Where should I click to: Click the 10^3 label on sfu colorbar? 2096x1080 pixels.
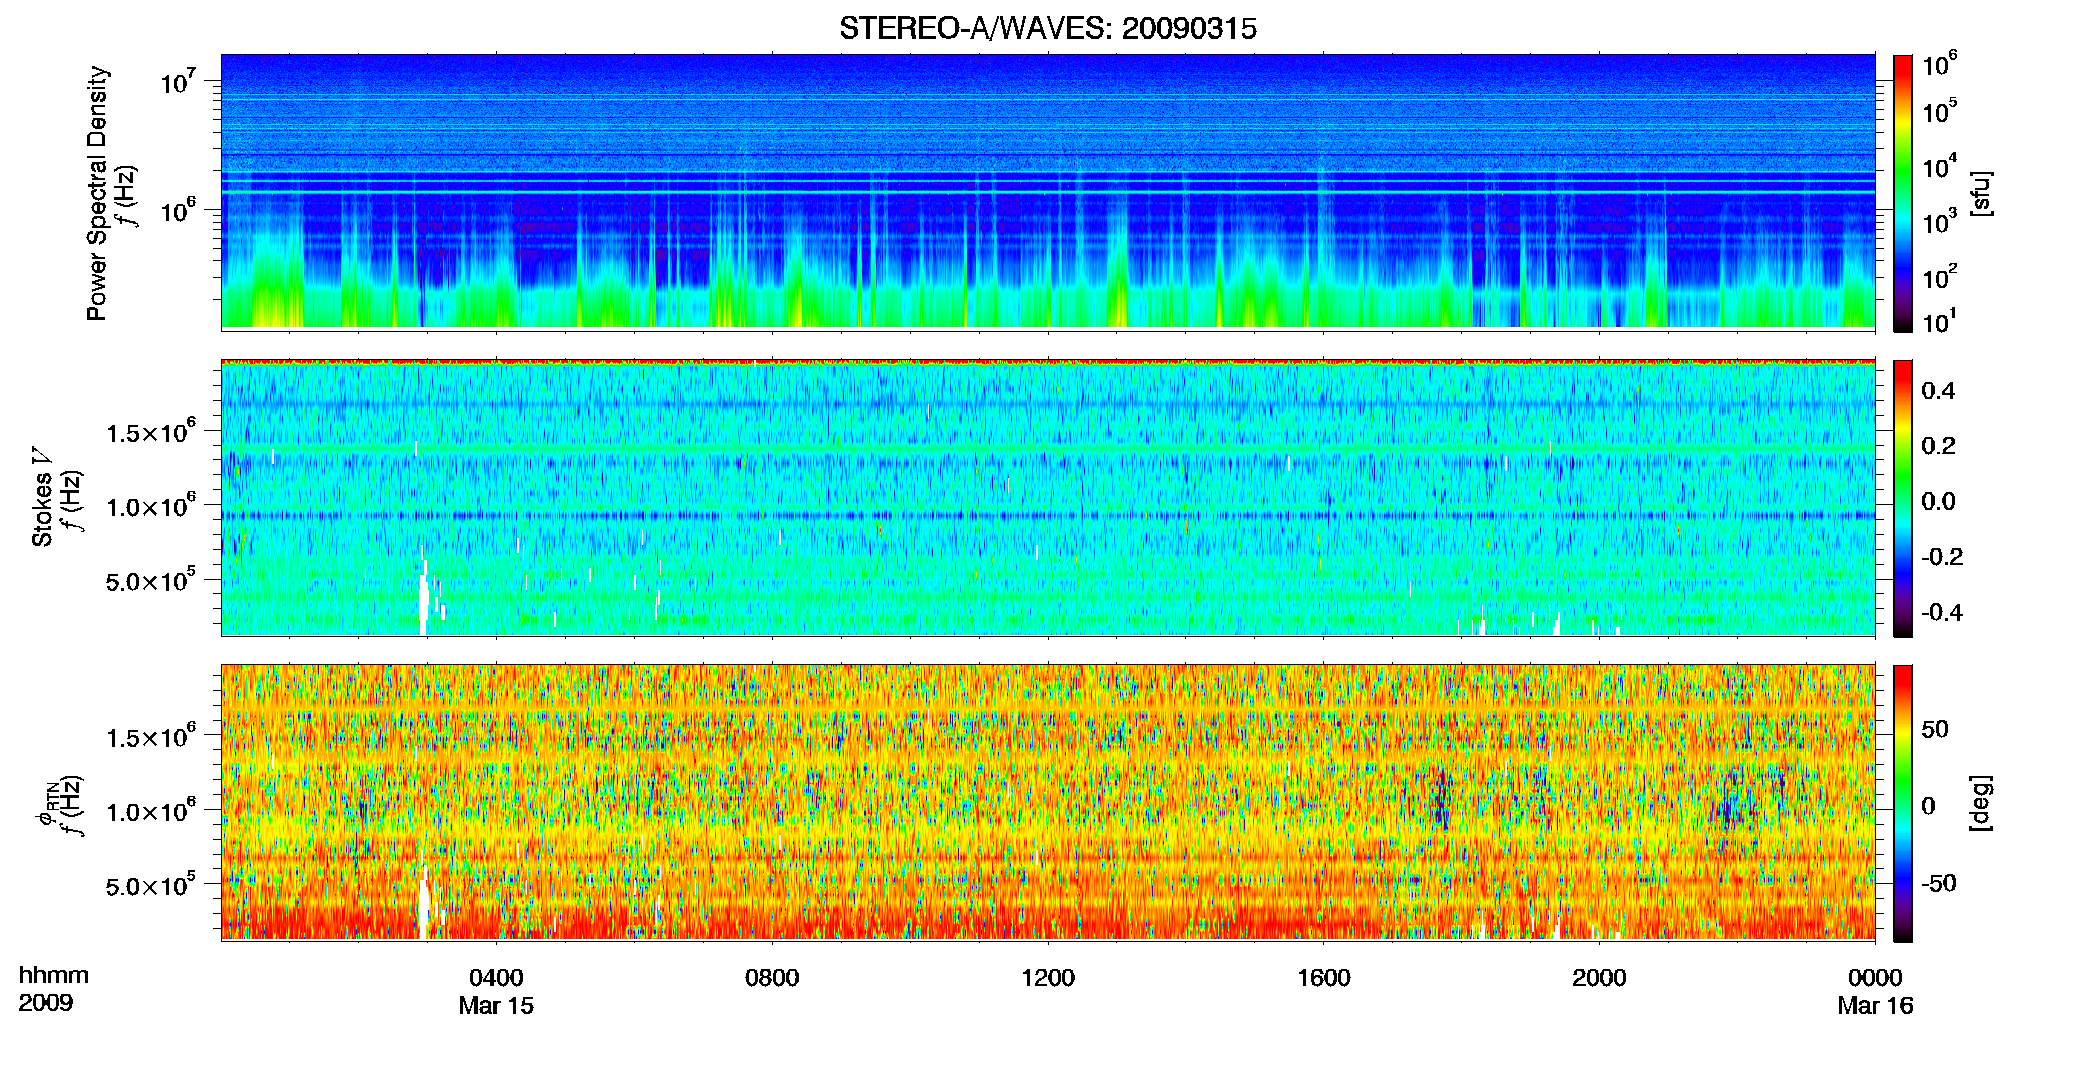pyautogui.click(x=1940, y=222)
